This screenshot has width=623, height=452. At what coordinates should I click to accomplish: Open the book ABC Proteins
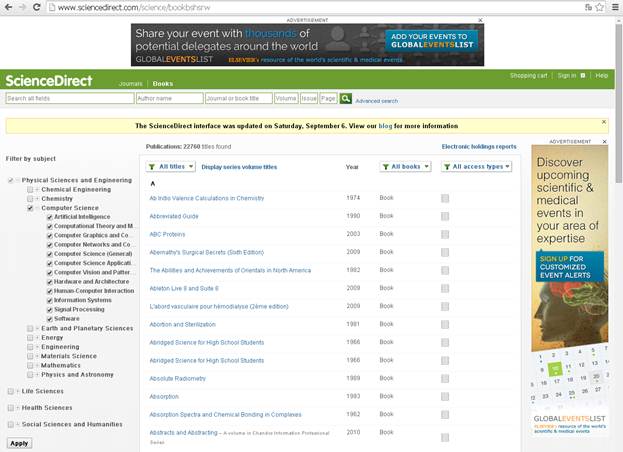click(x=167, y=234)
